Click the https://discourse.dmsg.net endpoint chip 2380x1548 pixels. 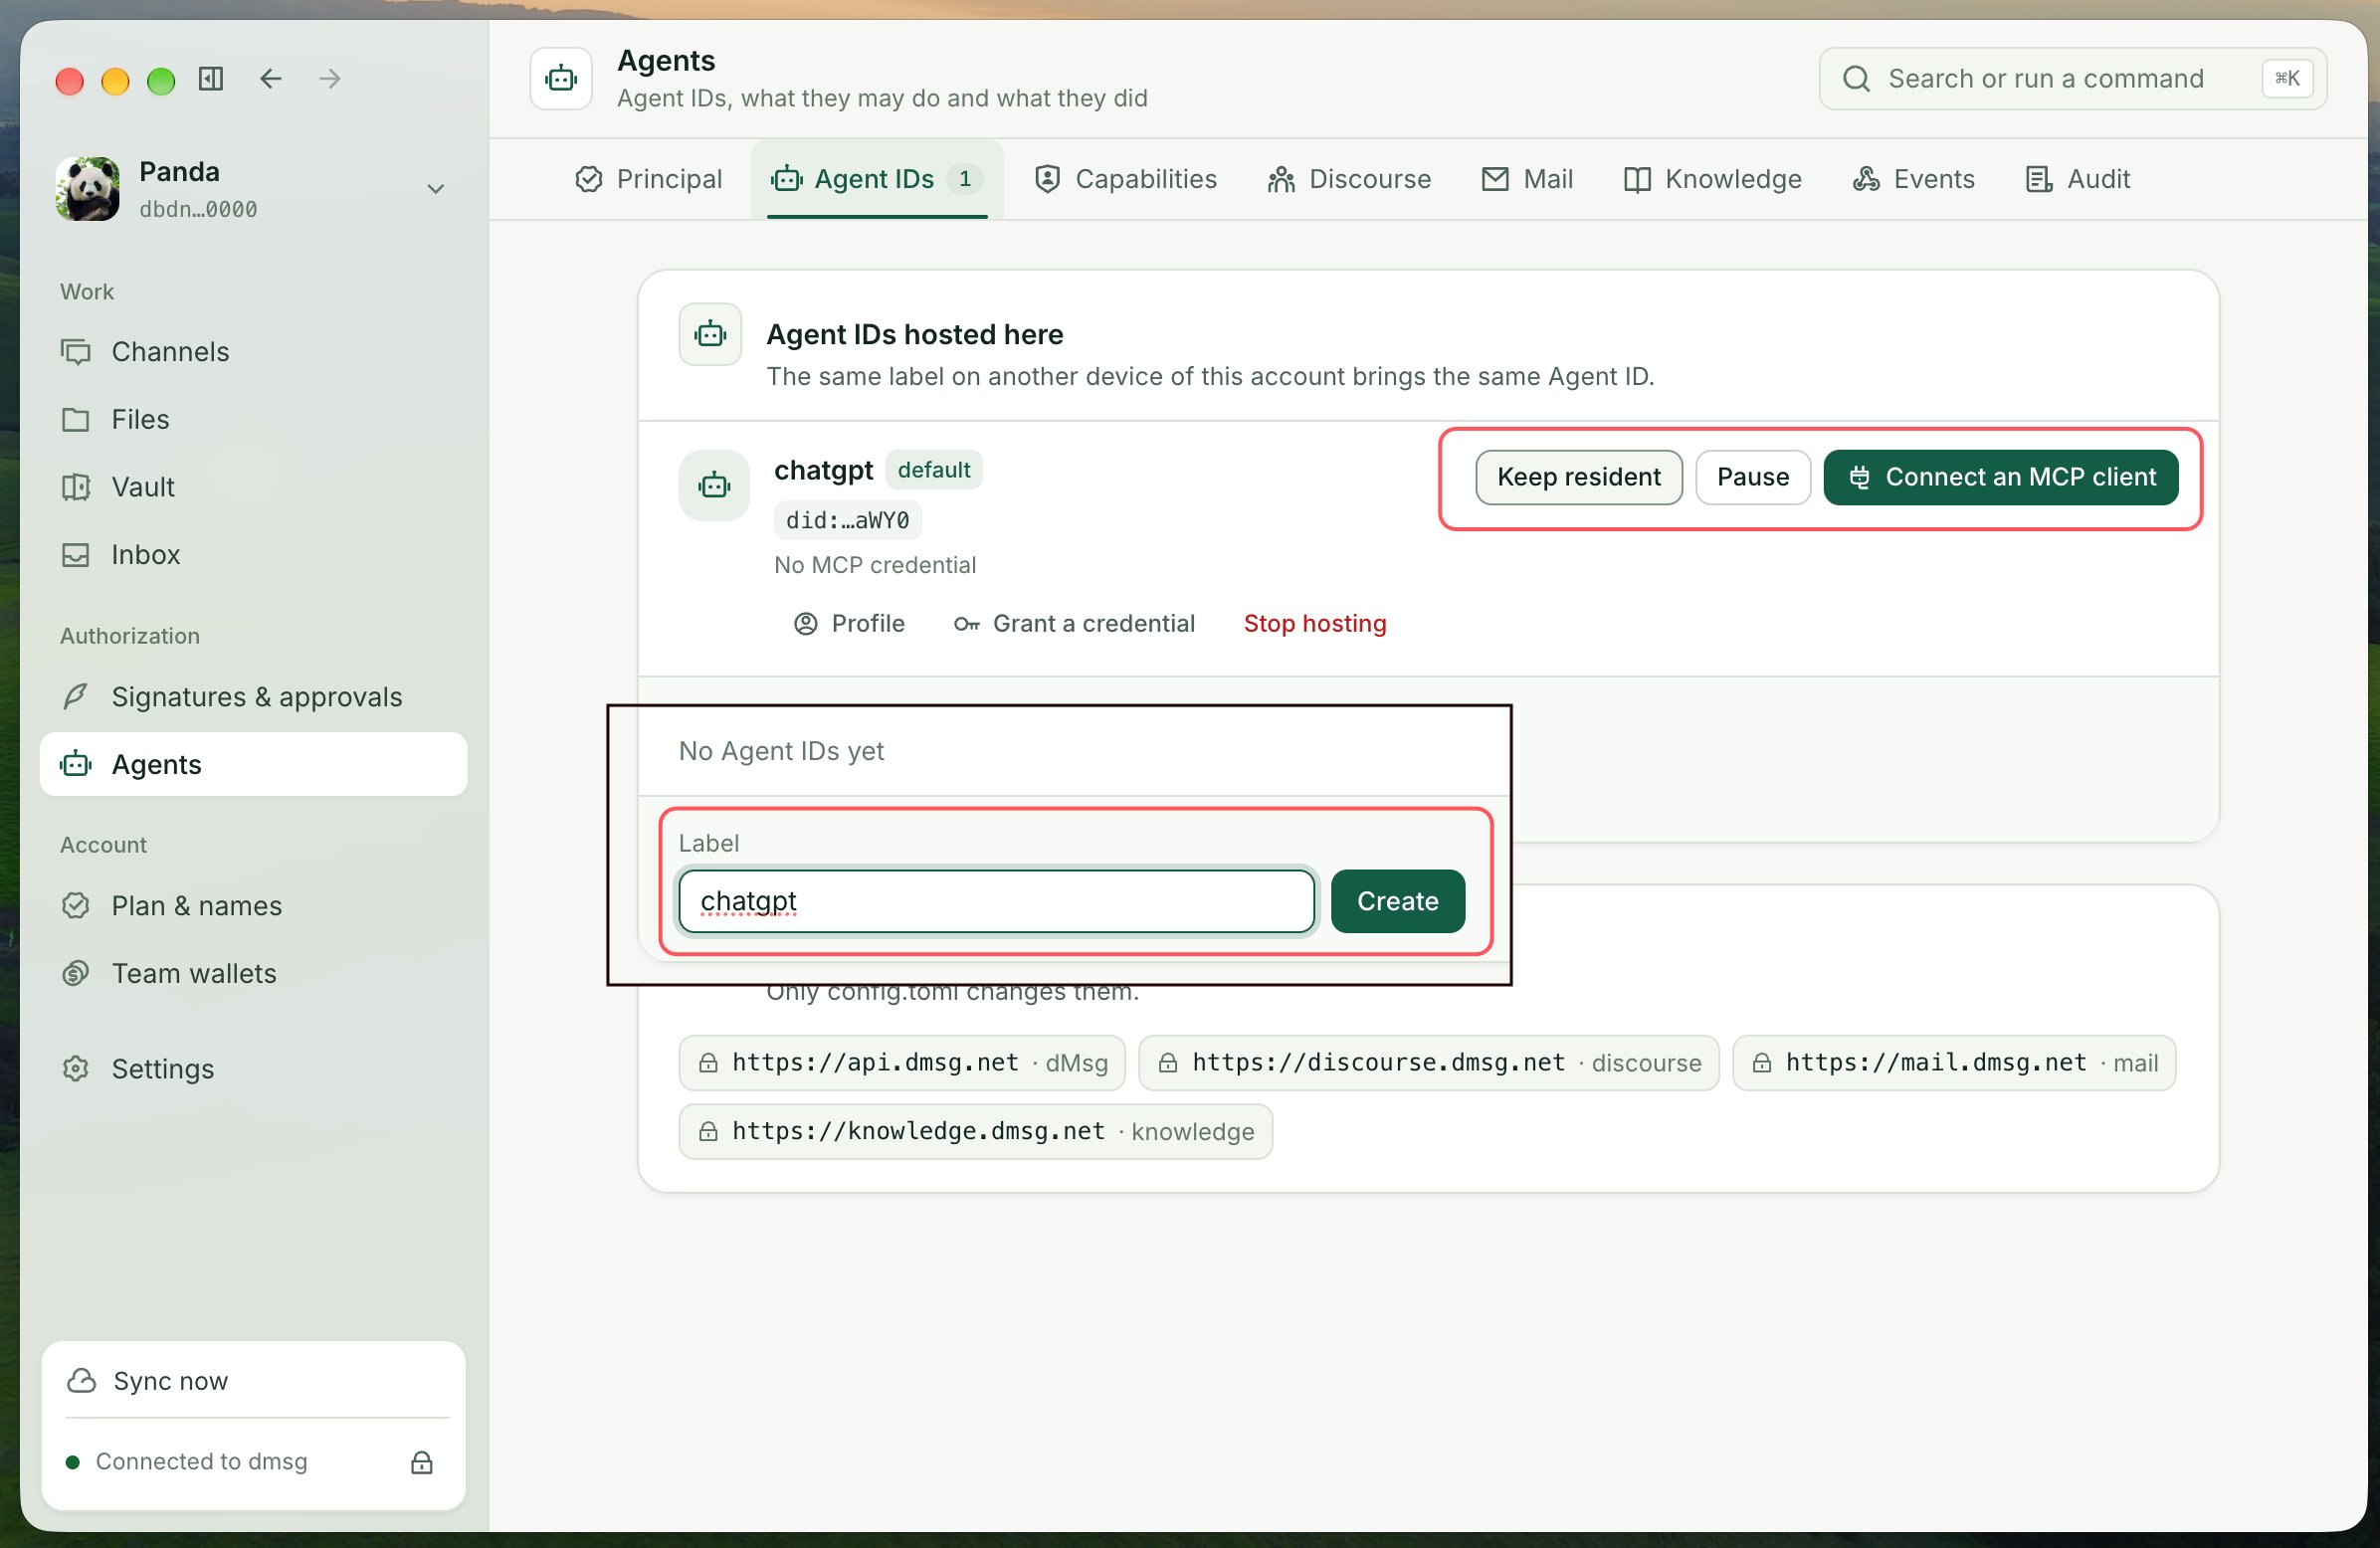point(1428,1063)
